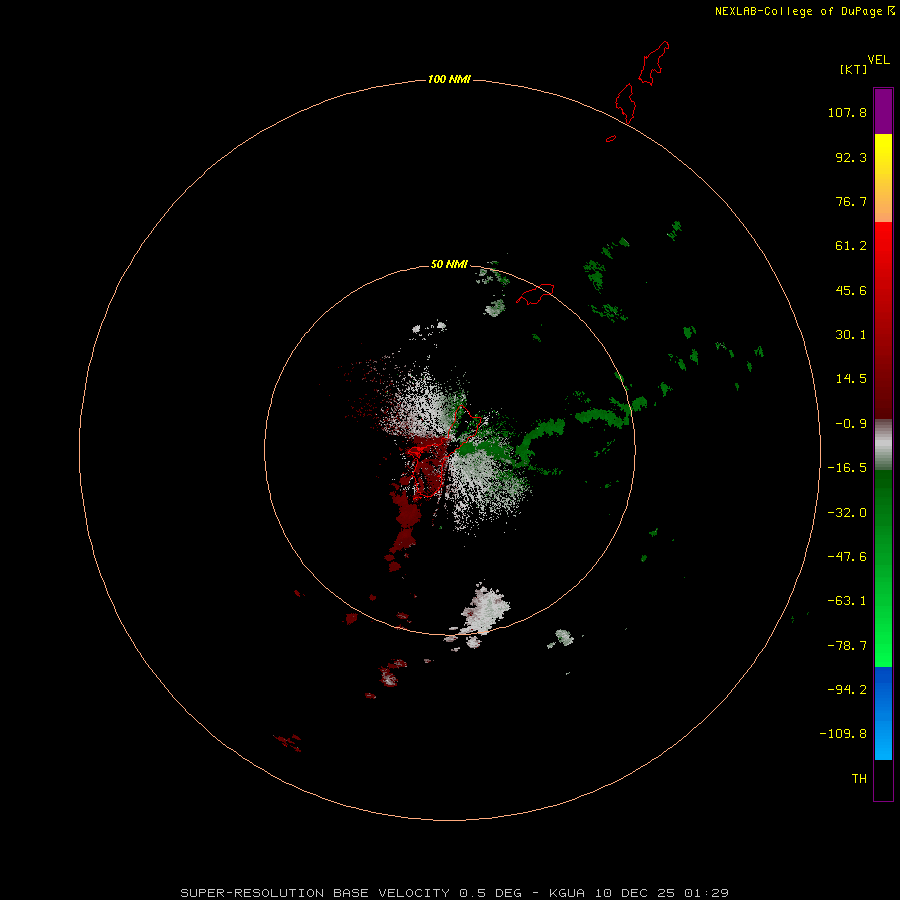Click the [KT] units label
Viewport: 900px width, 900px height.
pyautogui.click(x=853, y=69)
